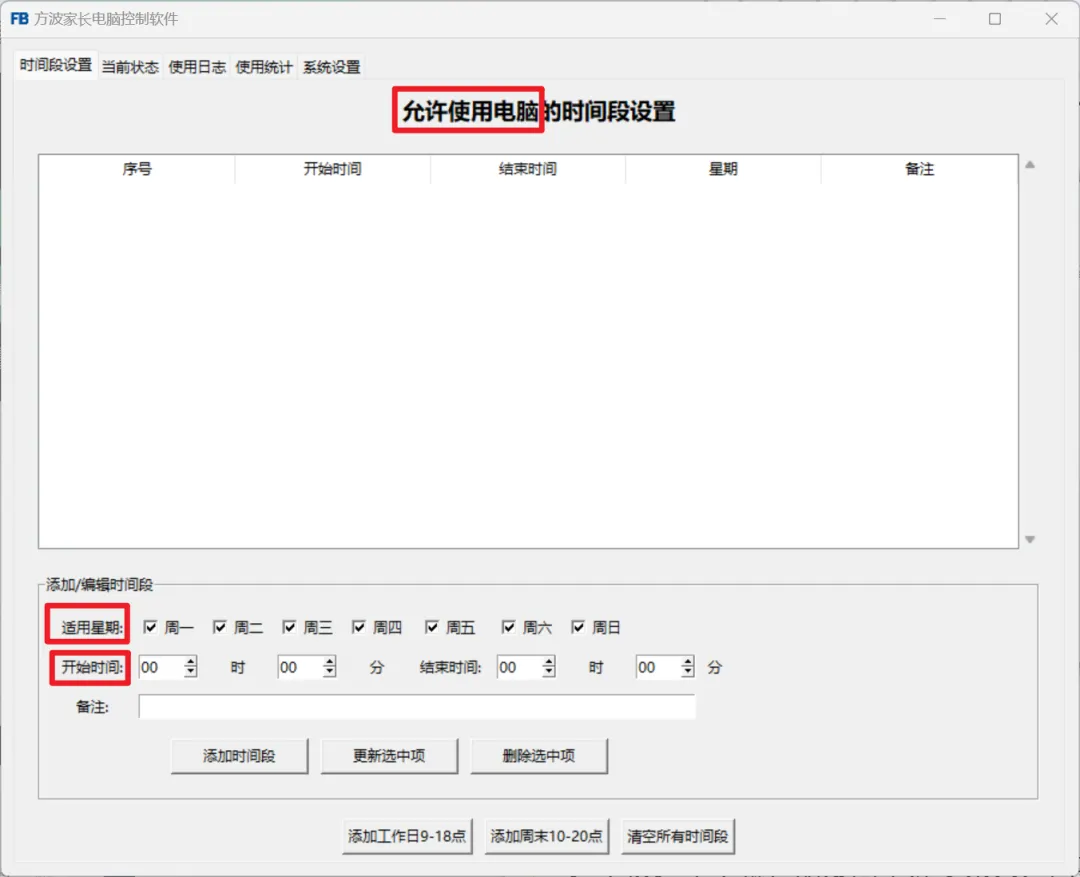Click the 星期 column header
The width and height of the screenshot is (1080, 877).
(x=723, y=169)
